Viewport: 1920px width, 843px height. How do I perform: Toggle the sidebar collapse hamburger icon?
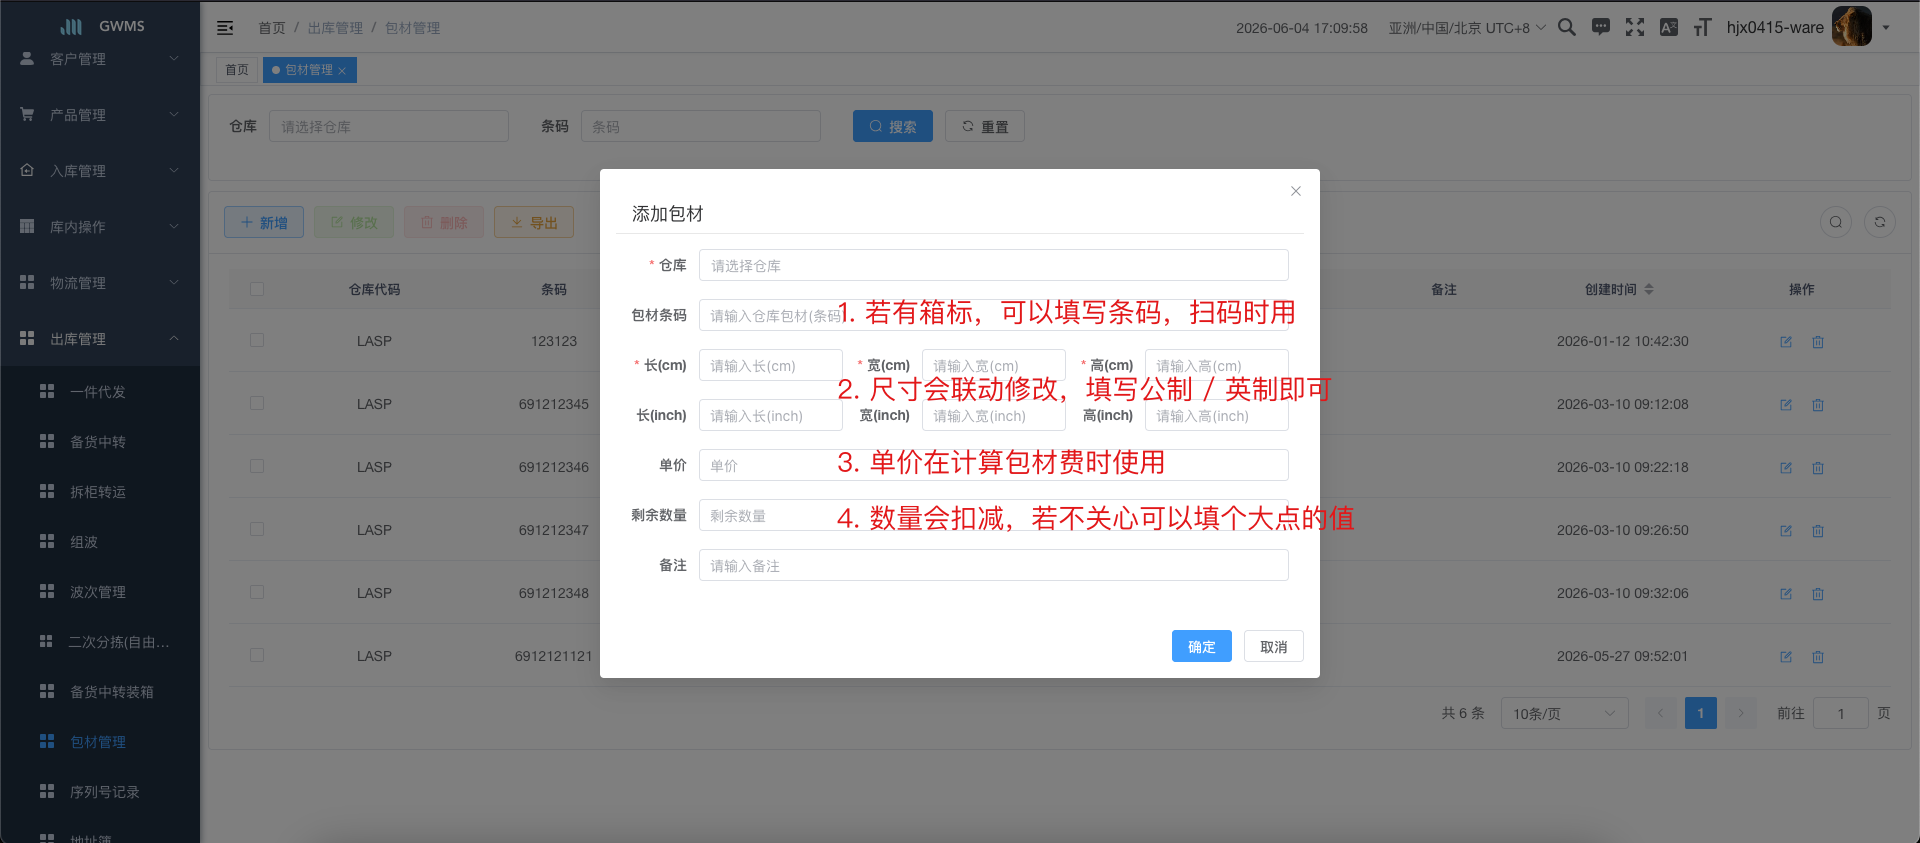coord(225,28)
